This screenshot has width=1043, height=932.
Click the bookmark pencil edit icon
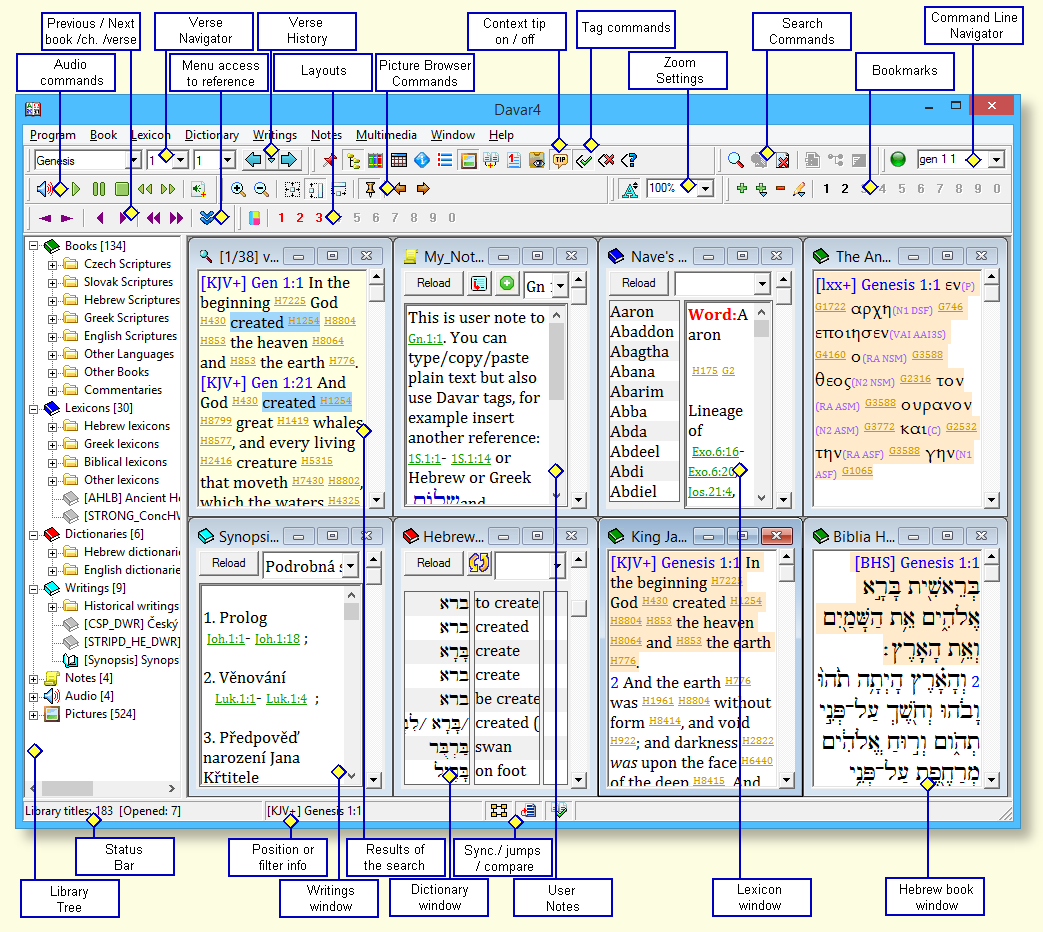[800, 189]
